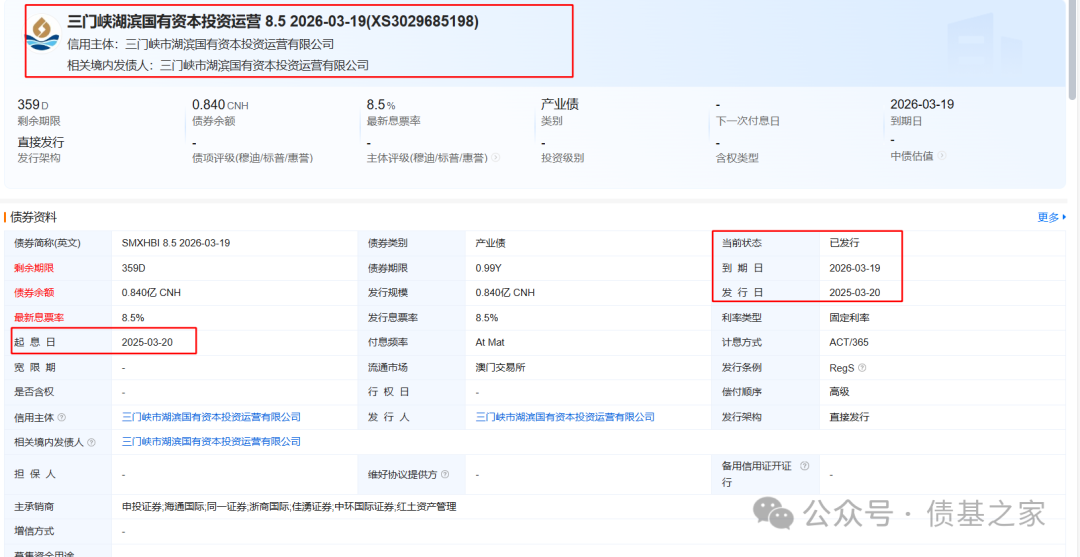Click the 增信方式 row label
This screenshot has width=1080, height=557.
pyautogui.click(x=34, y=532)
